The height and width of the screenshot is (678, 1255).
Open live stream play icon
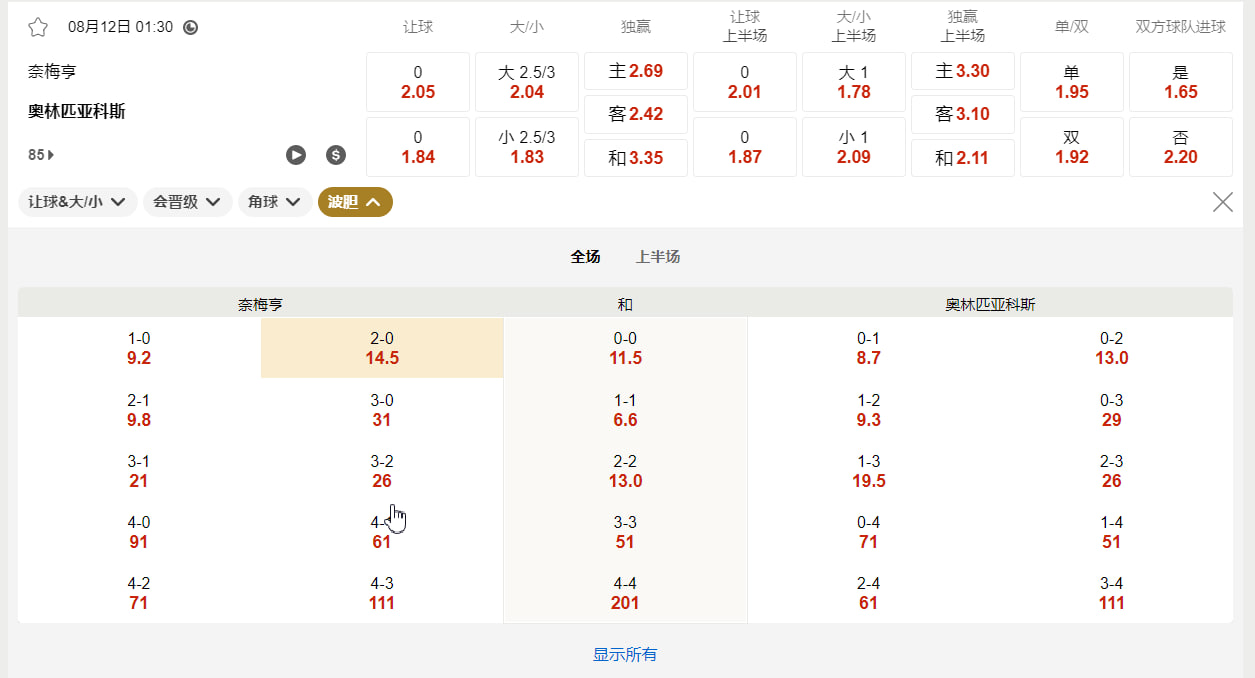pos(296,154)
